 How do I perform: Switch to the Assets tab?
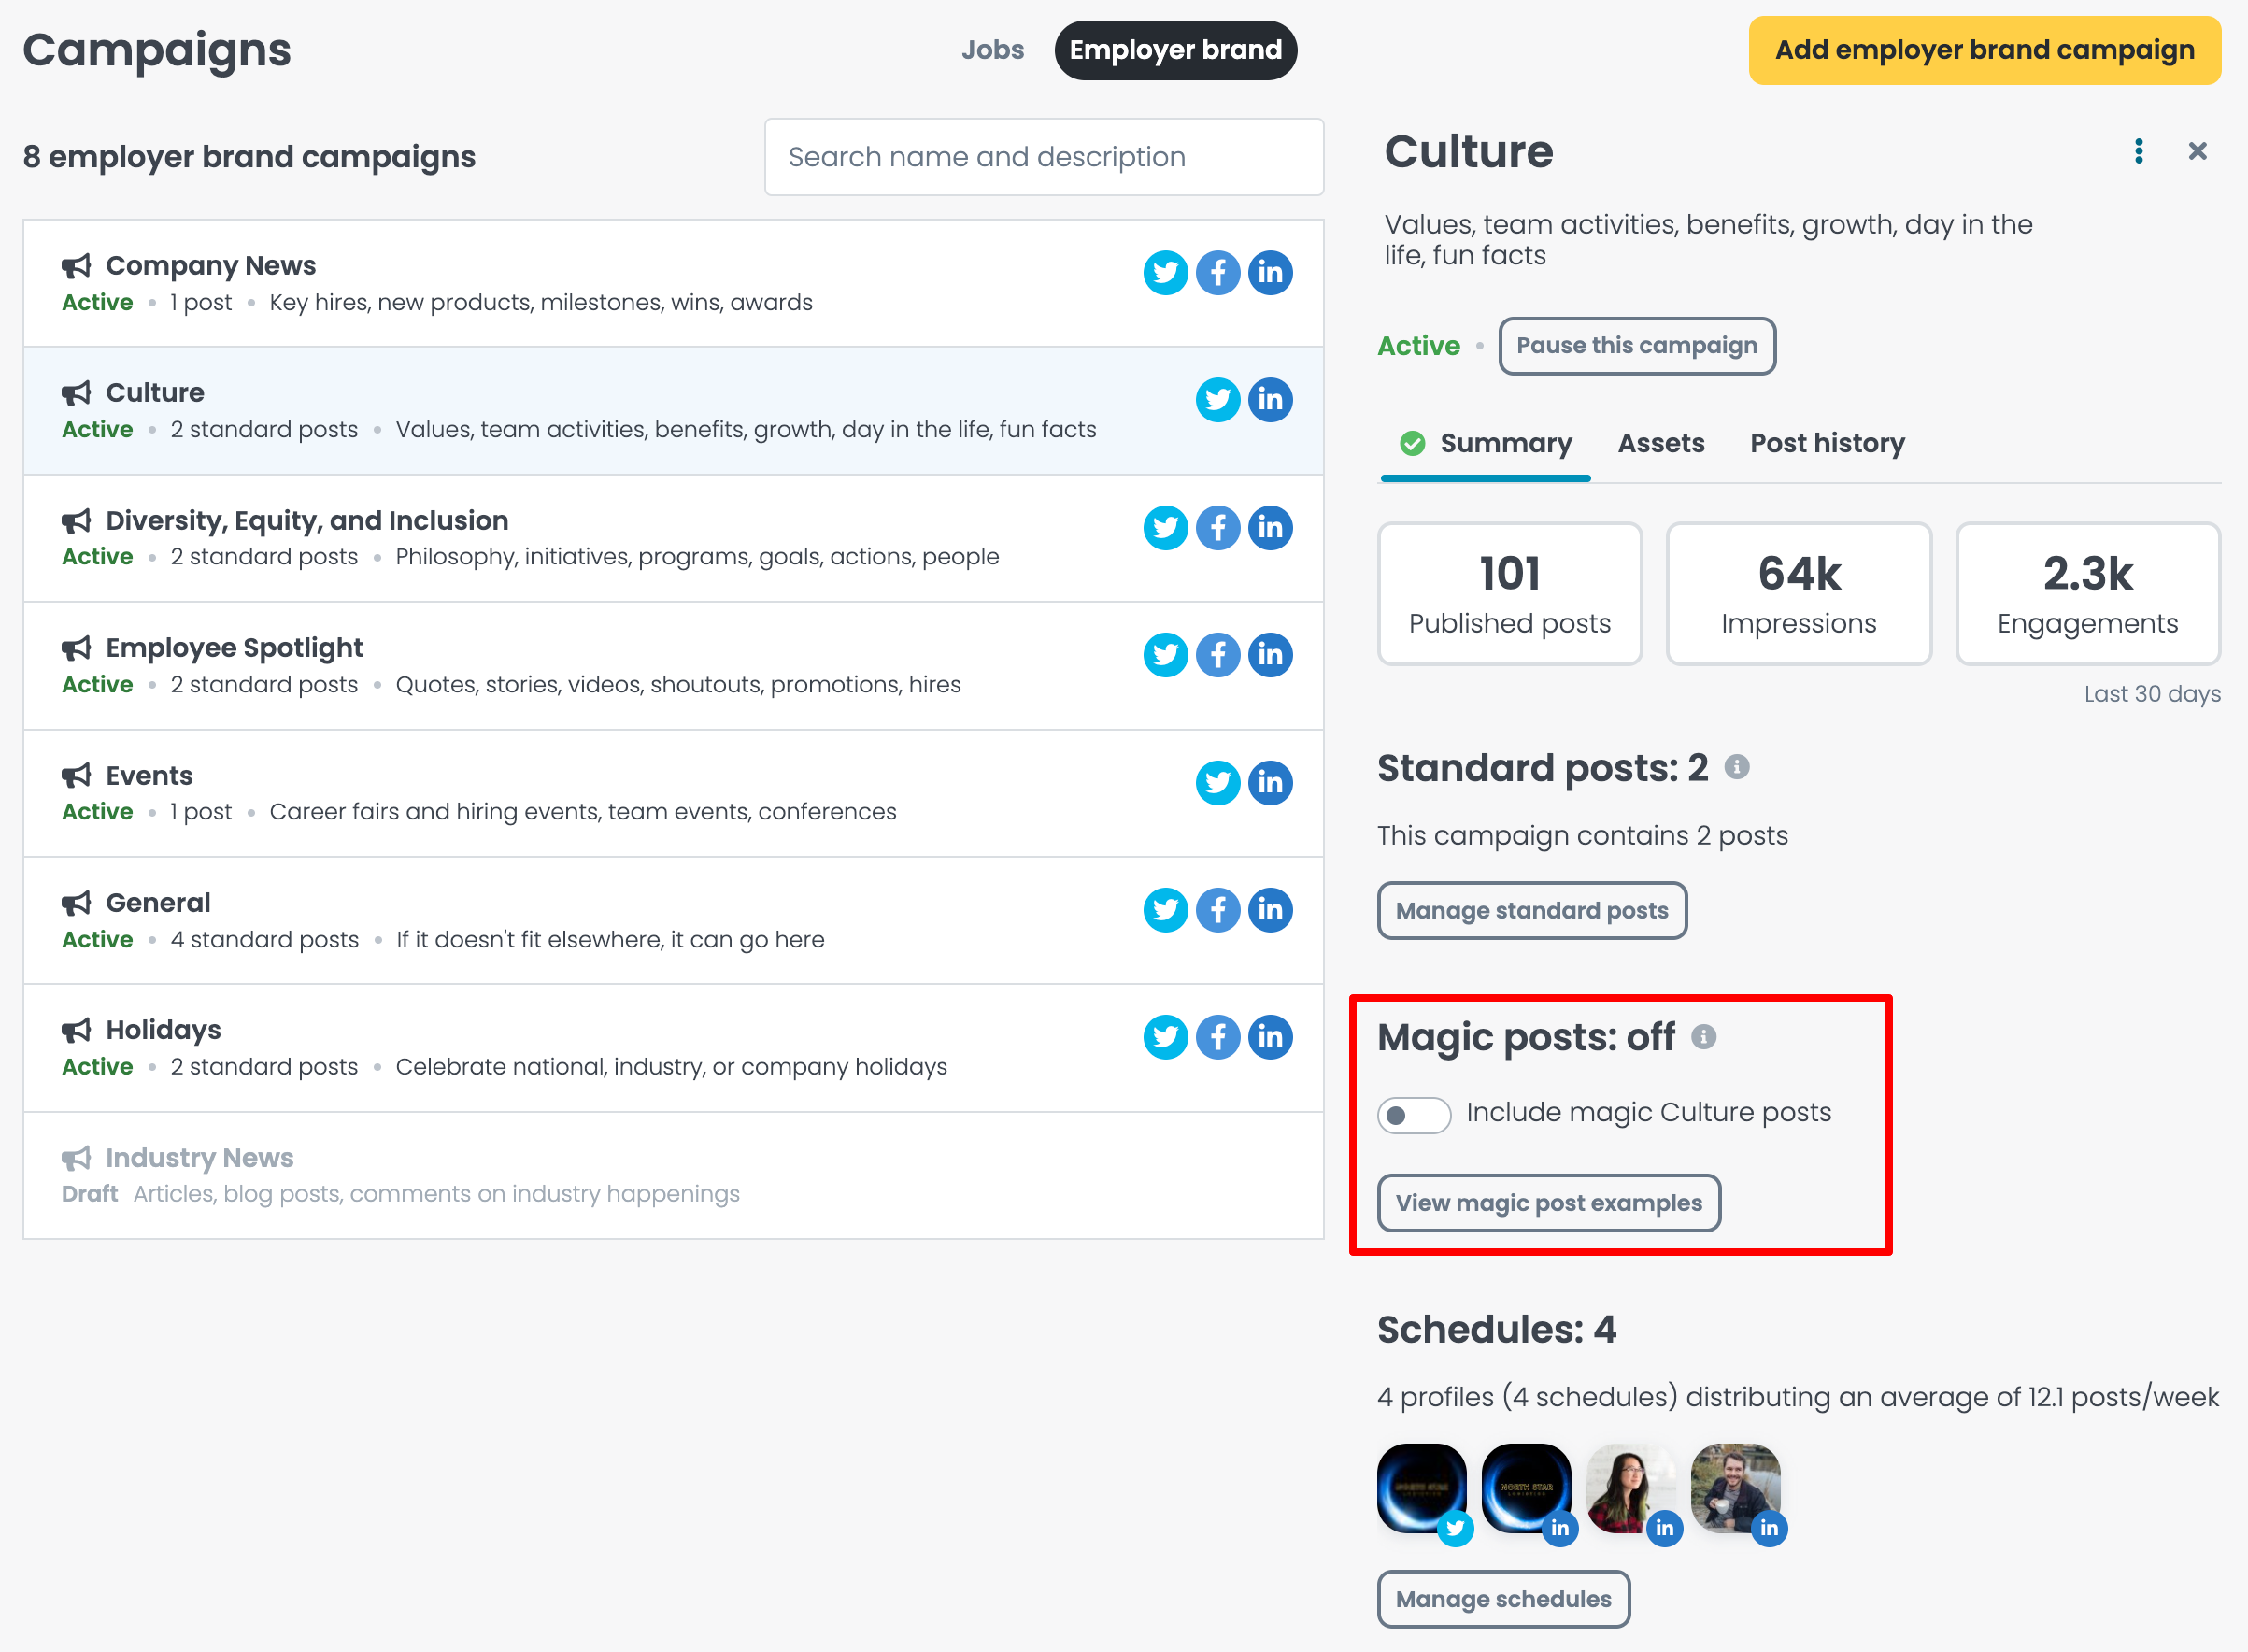pos(1661,443)
